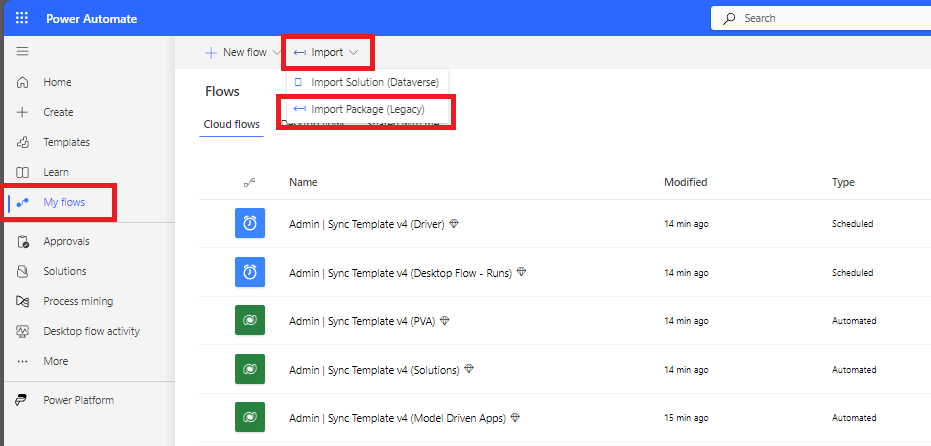Screen dimensions: 931x446
Task: Click the blue clock icon for Driver flow
Action: pyautogui.click(x=250, y=224)
